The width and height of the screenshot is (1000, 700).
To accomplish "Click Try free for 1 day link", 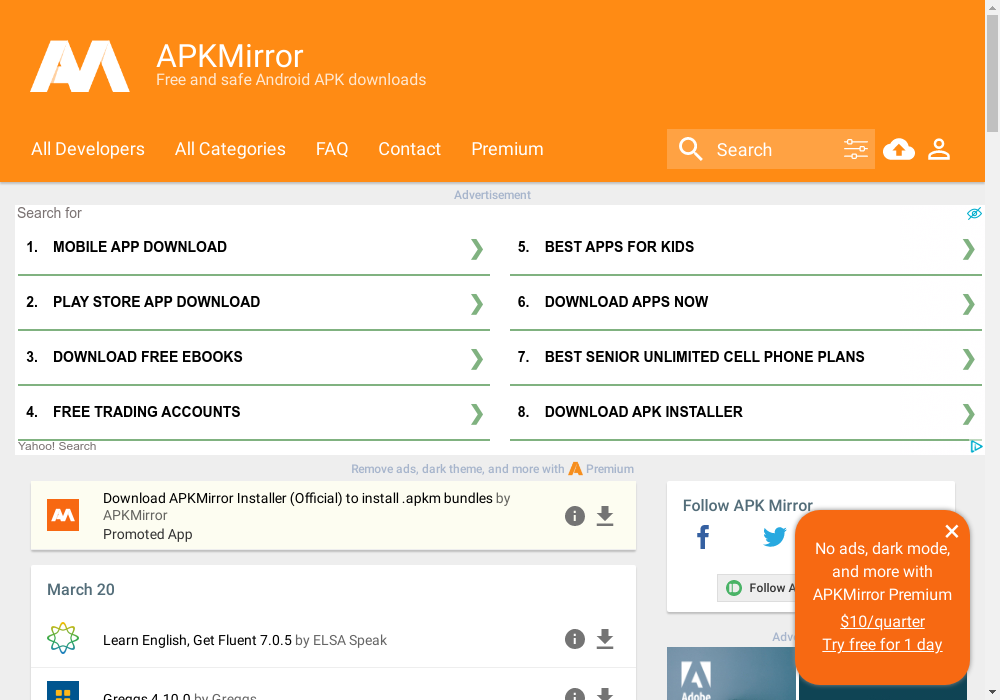I will [x=882, y=645].
